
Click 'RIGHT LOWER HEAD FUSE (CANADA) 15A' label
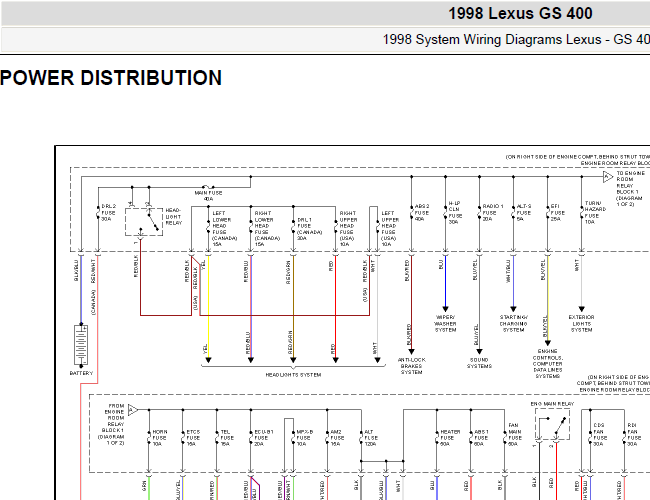(x=267, y=229)
